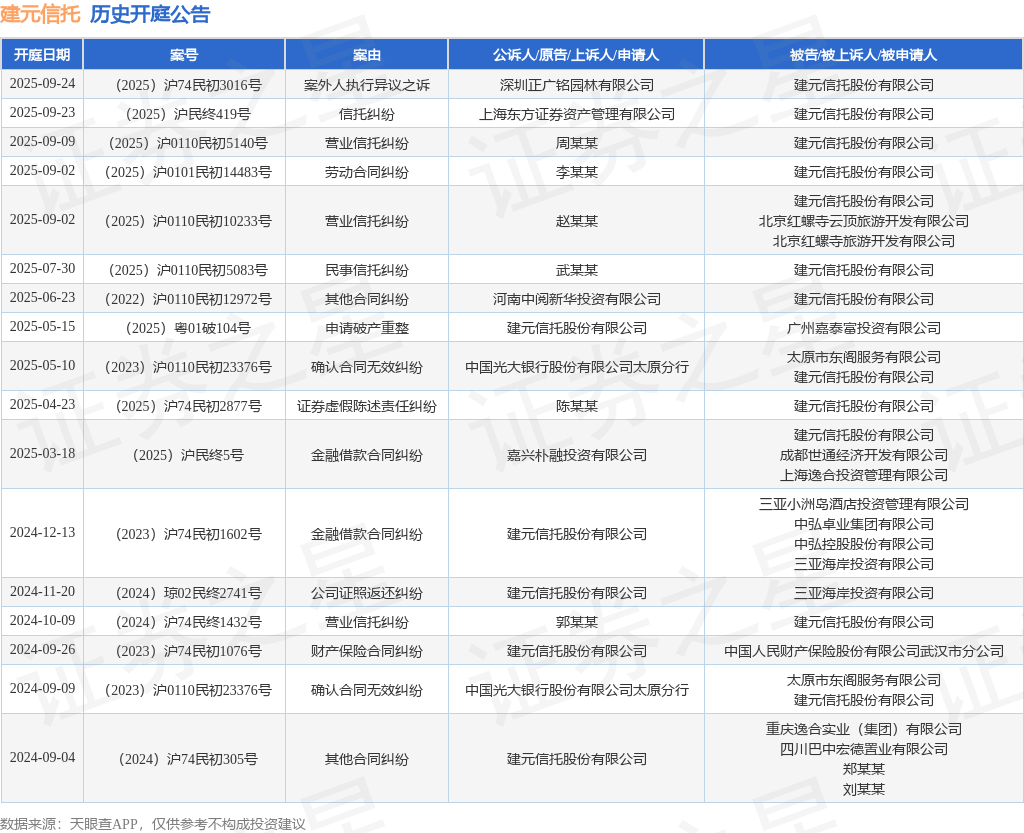Click the date 2025-09-24
1024x833 pixels.
(x=42, y=84)
